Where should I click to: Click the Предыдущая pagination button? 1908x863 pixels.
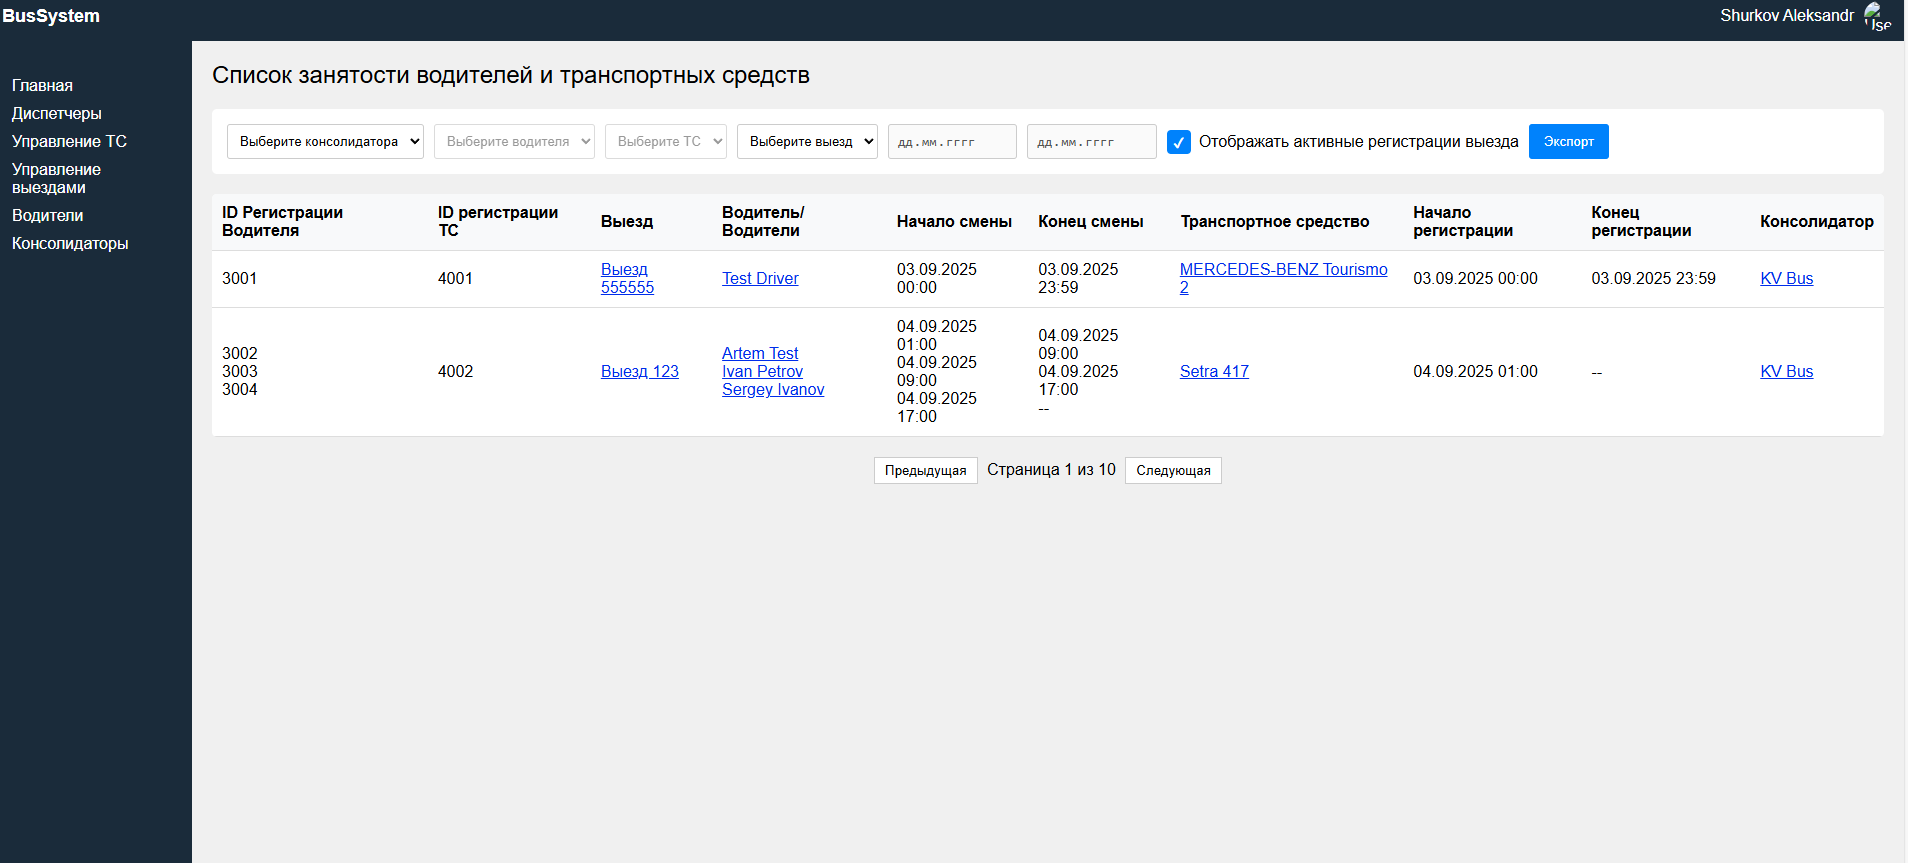tap(926, 471)
